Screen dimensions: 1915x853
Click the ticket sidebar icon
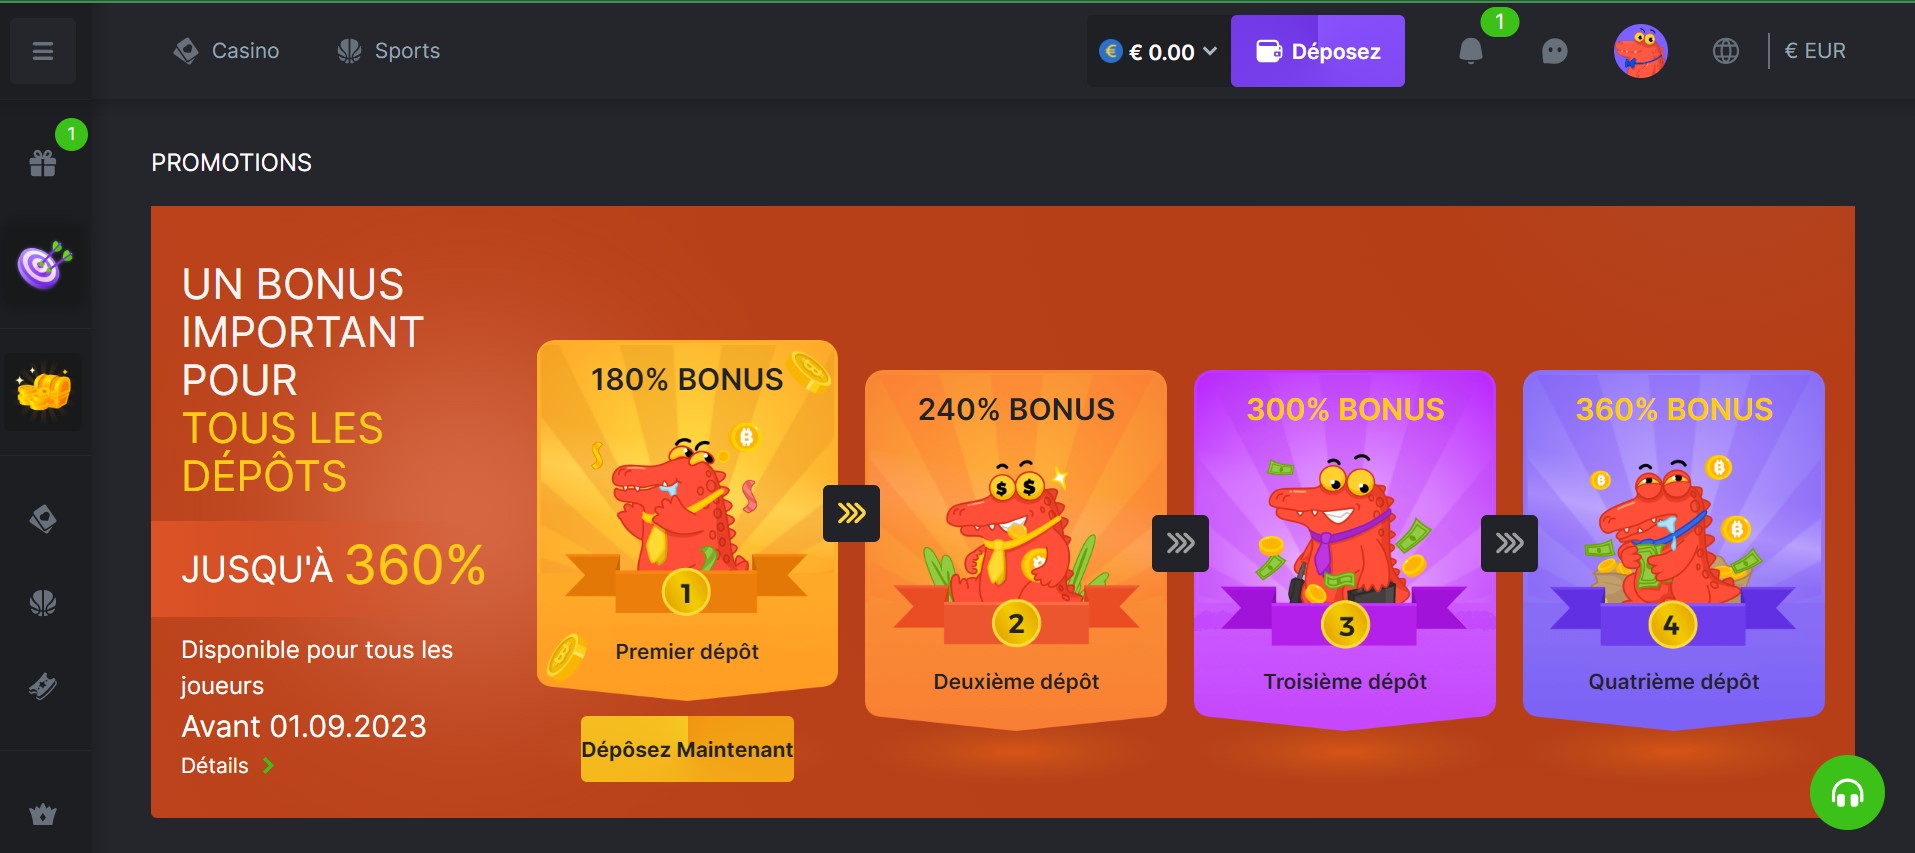pyautogui.click(x=43, y=686)
